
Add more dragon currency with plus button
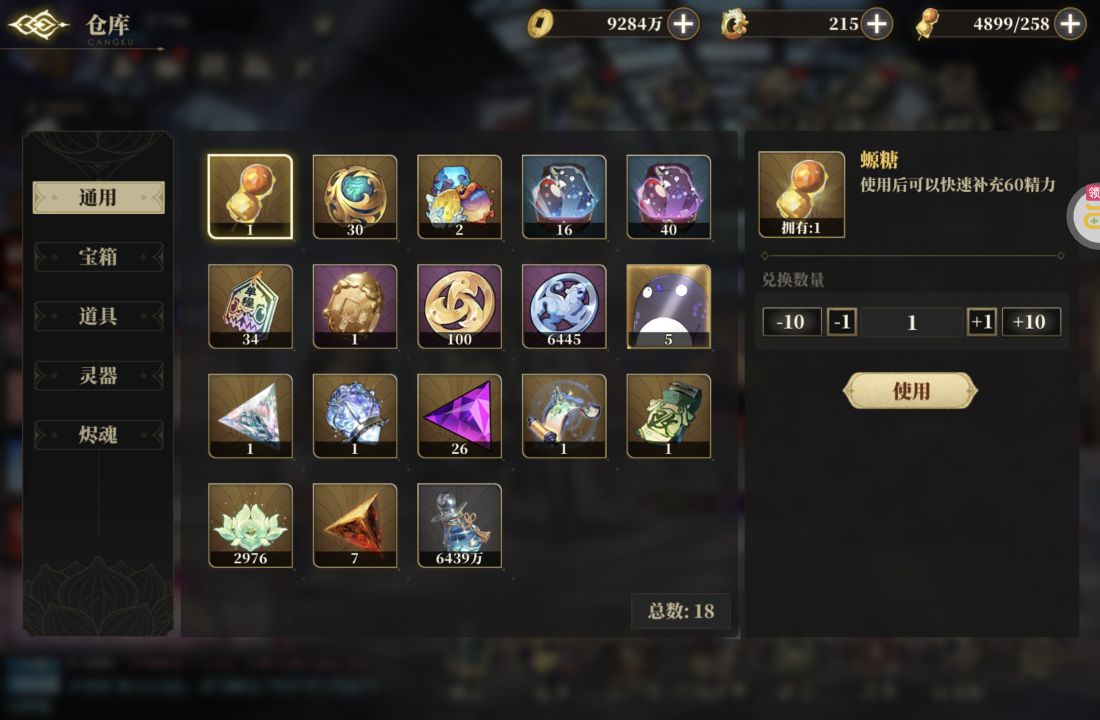(x=877, y=25)
